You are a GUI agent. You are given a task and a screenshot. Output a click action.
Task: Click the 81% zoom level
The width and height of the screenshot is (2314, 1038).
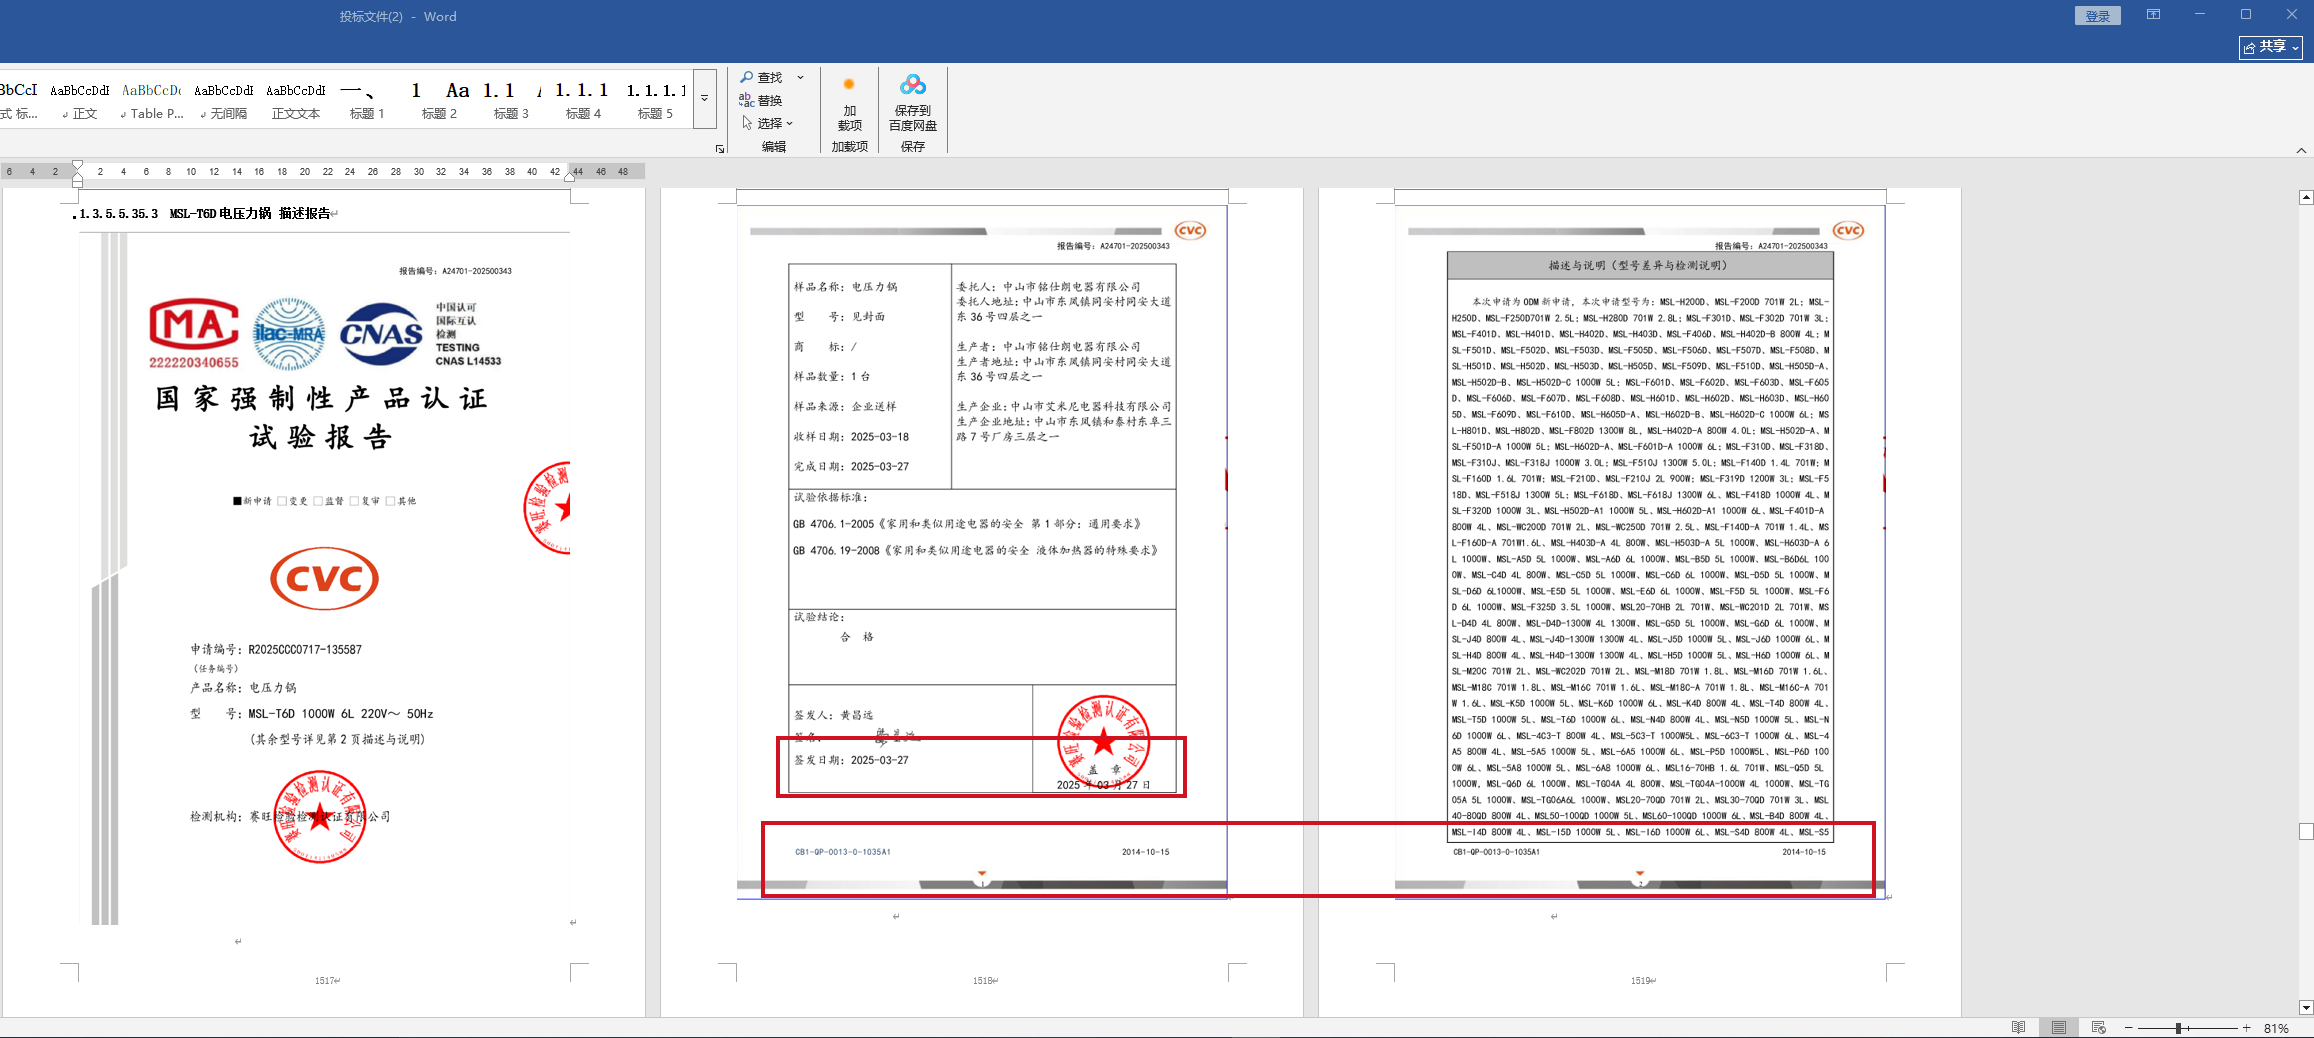point(2277,1028)
